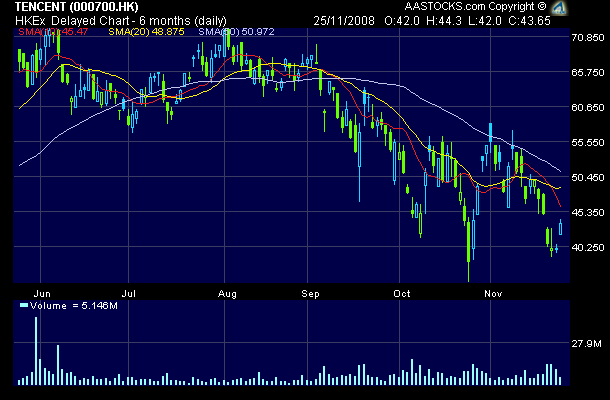Screen dimensions: 610x400
Task: Click the TENCENT (000700.HK) title
Action: pos(77,7)
